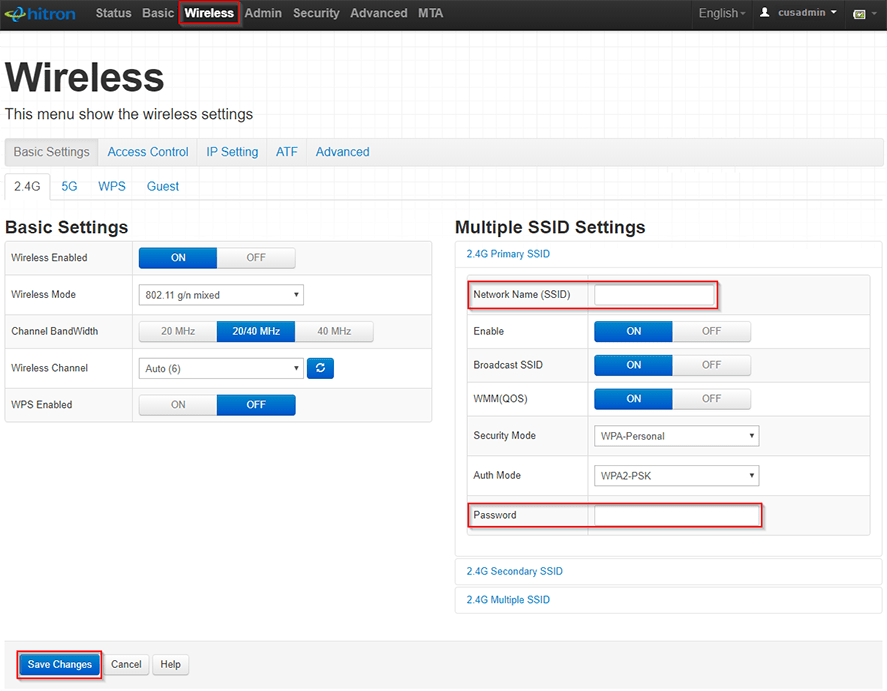Open the English language dropdown
This screenshot has height=691, width=887.
tap(722, 13)
